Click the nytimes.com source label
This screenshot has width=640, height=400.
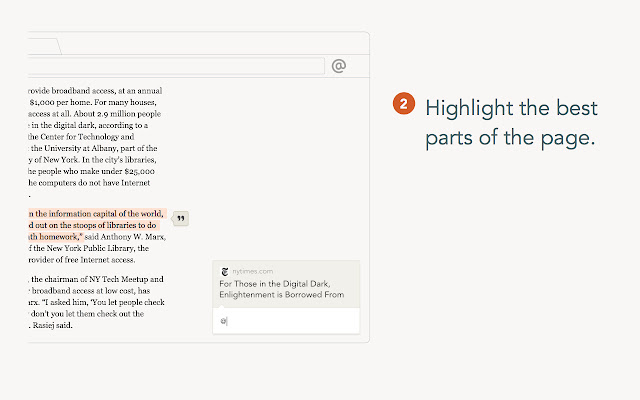(252, 271)
